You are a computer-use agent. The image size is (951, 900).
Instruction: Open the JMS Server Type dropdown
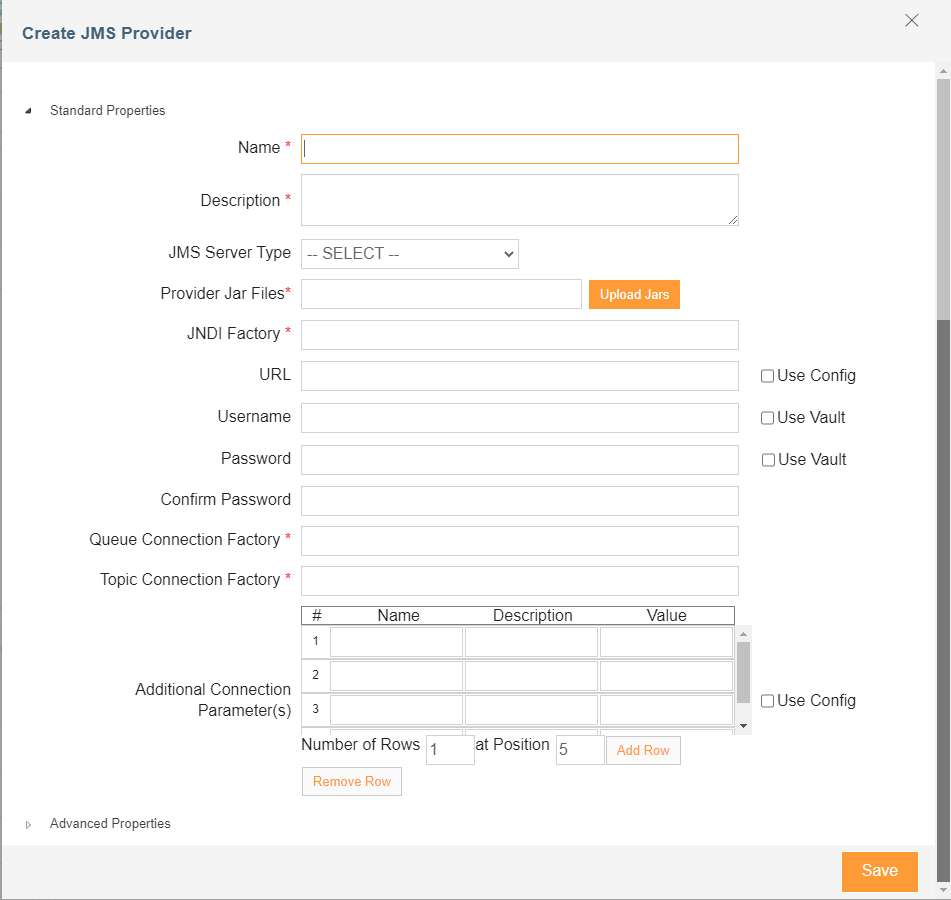pos(410,254)
